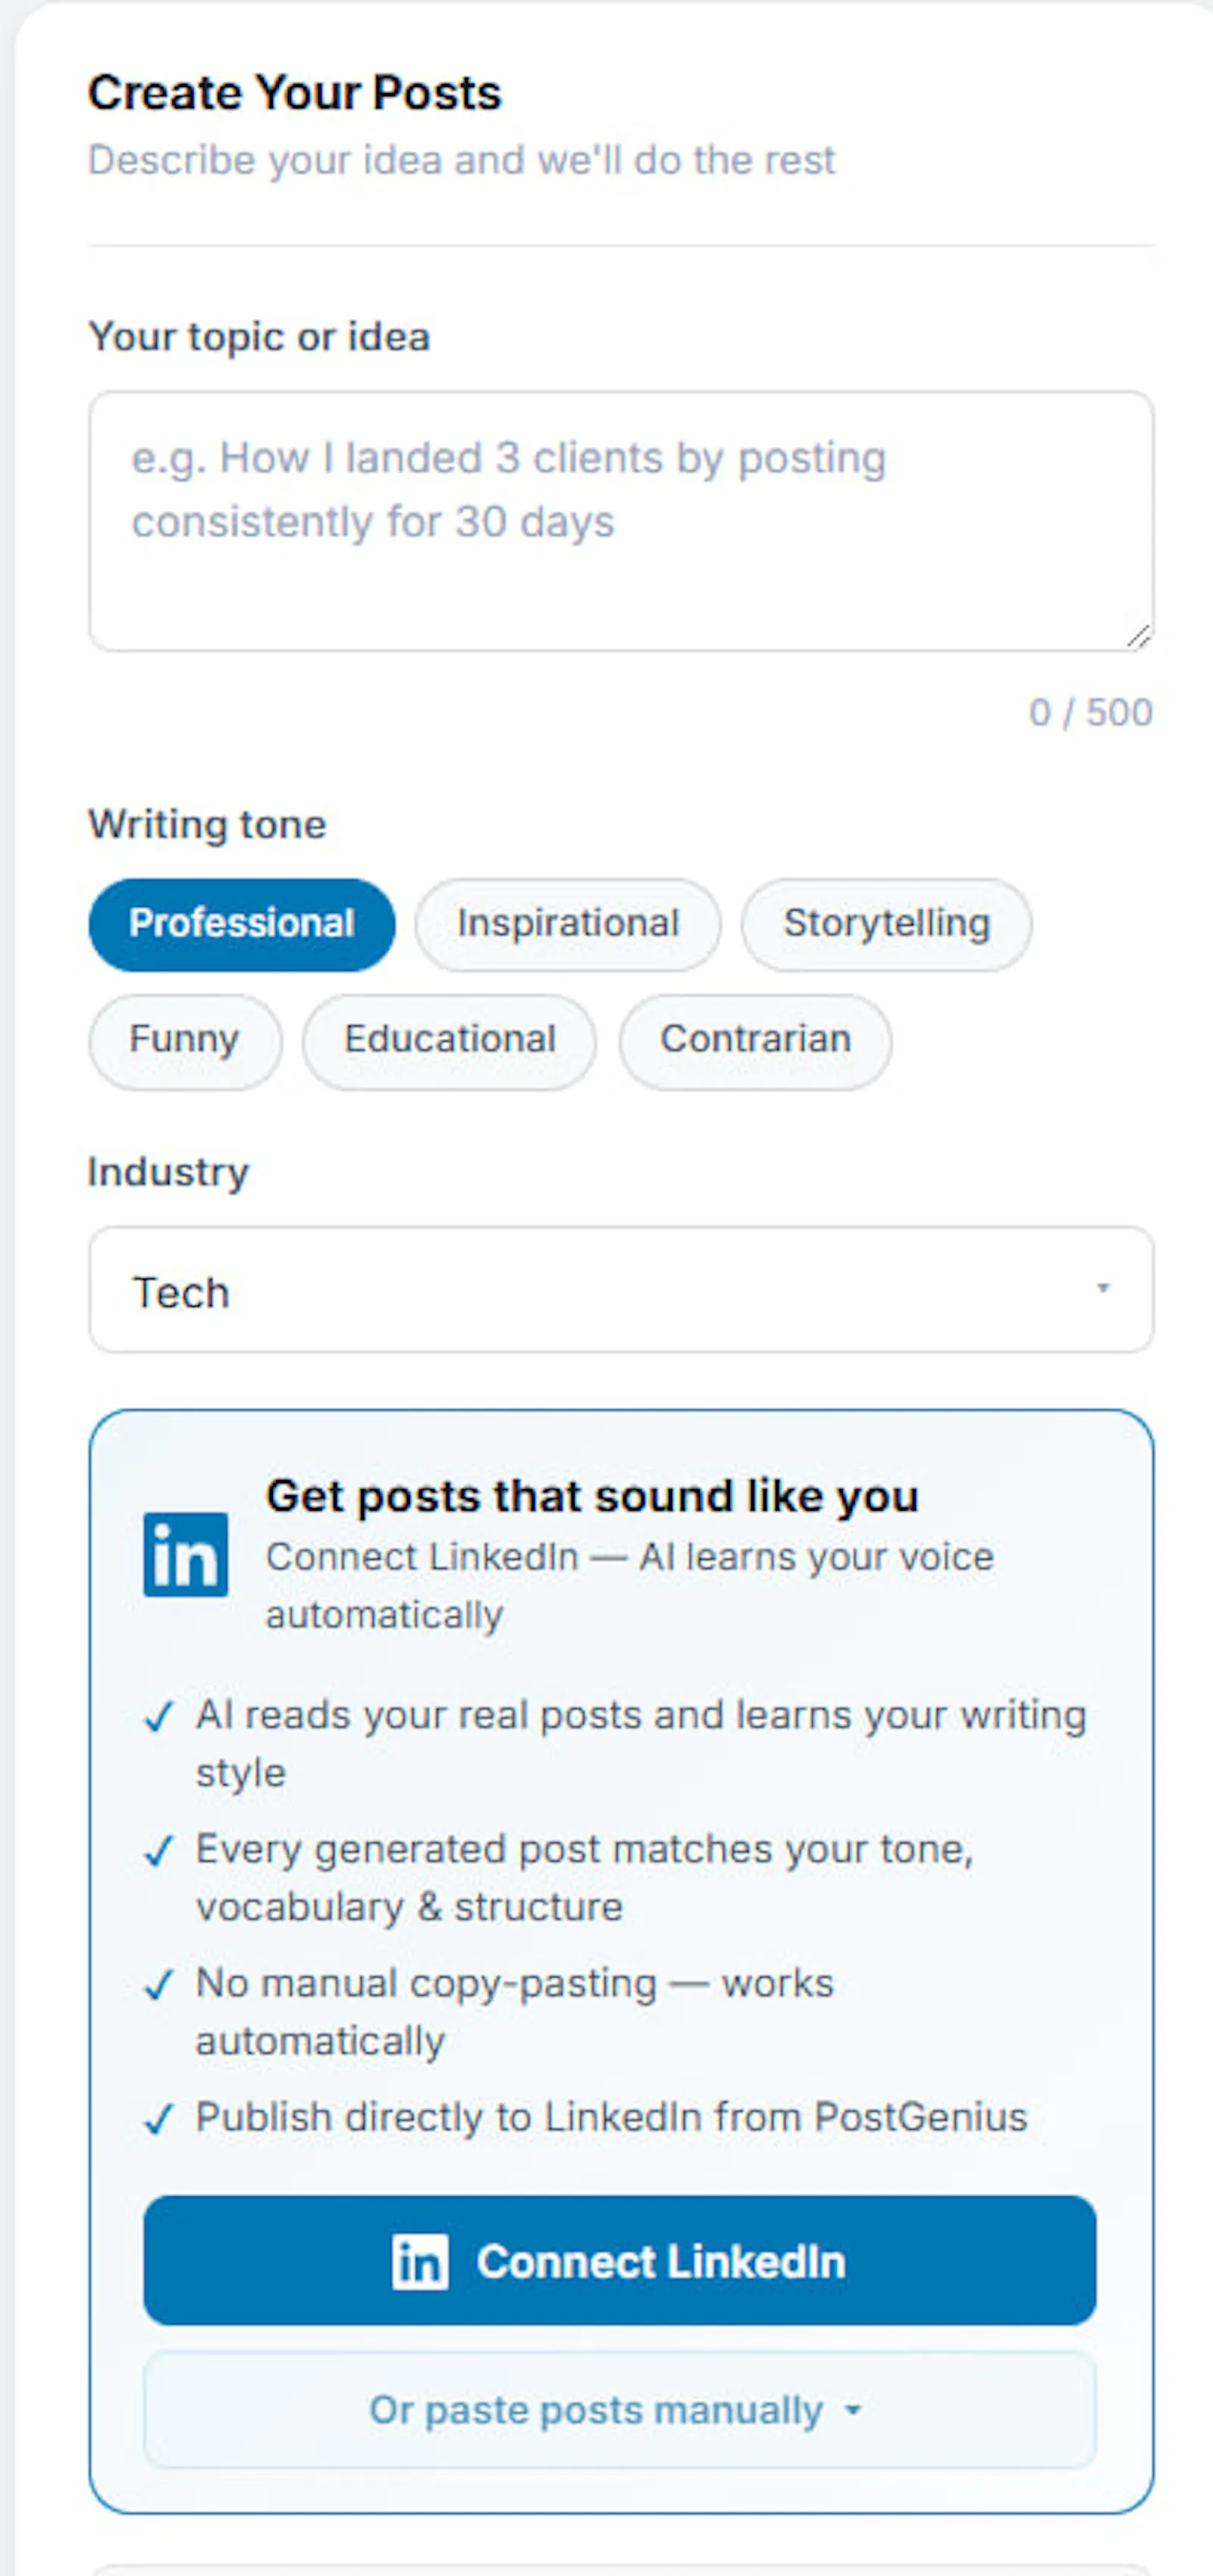Click the checkmark beside 'Every generated post matches'

point(160,1851)
